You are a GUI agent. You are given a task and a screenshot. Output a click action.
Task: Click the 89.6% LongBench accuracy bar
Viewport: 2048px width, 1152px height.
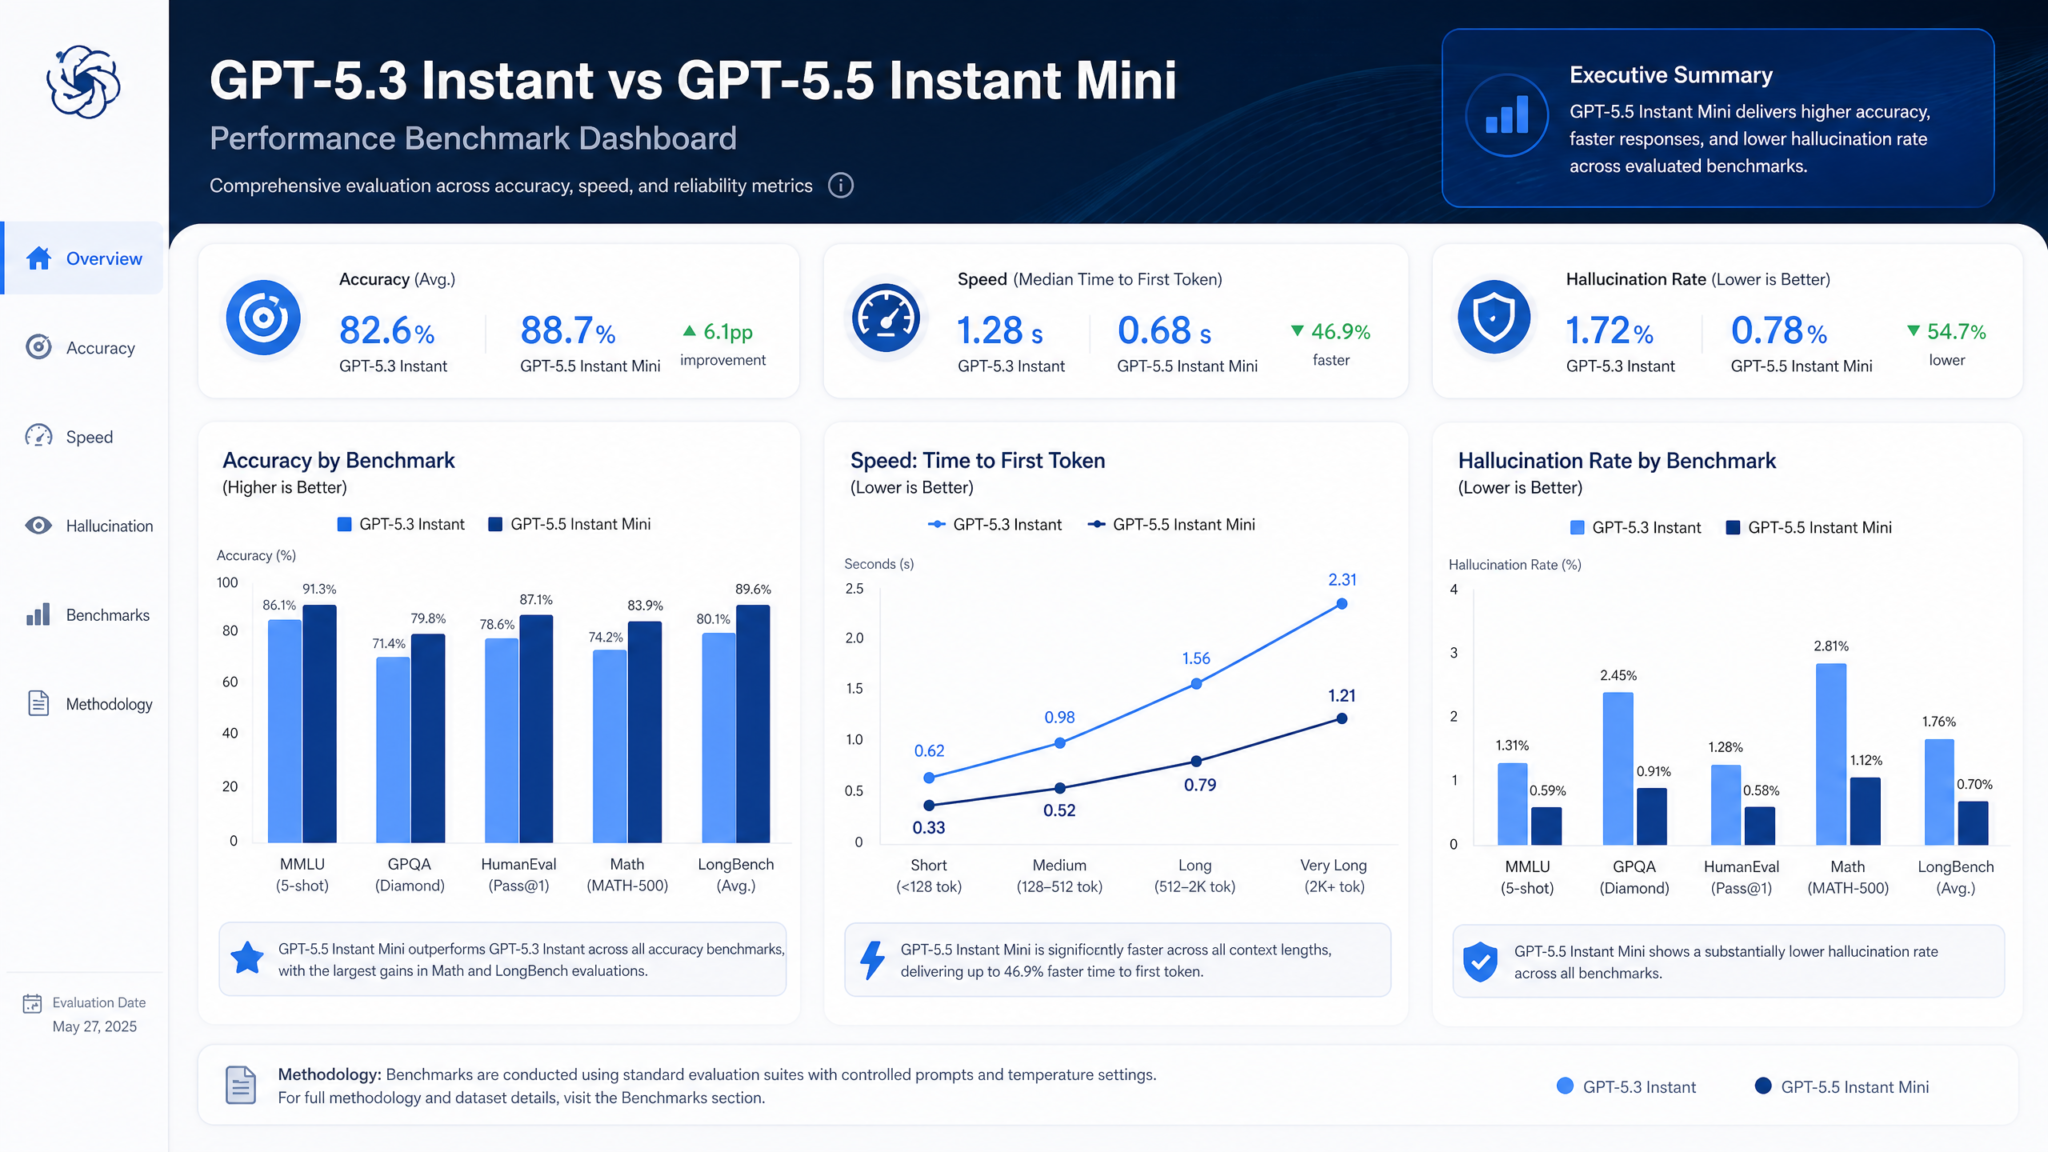click(753, 724)
